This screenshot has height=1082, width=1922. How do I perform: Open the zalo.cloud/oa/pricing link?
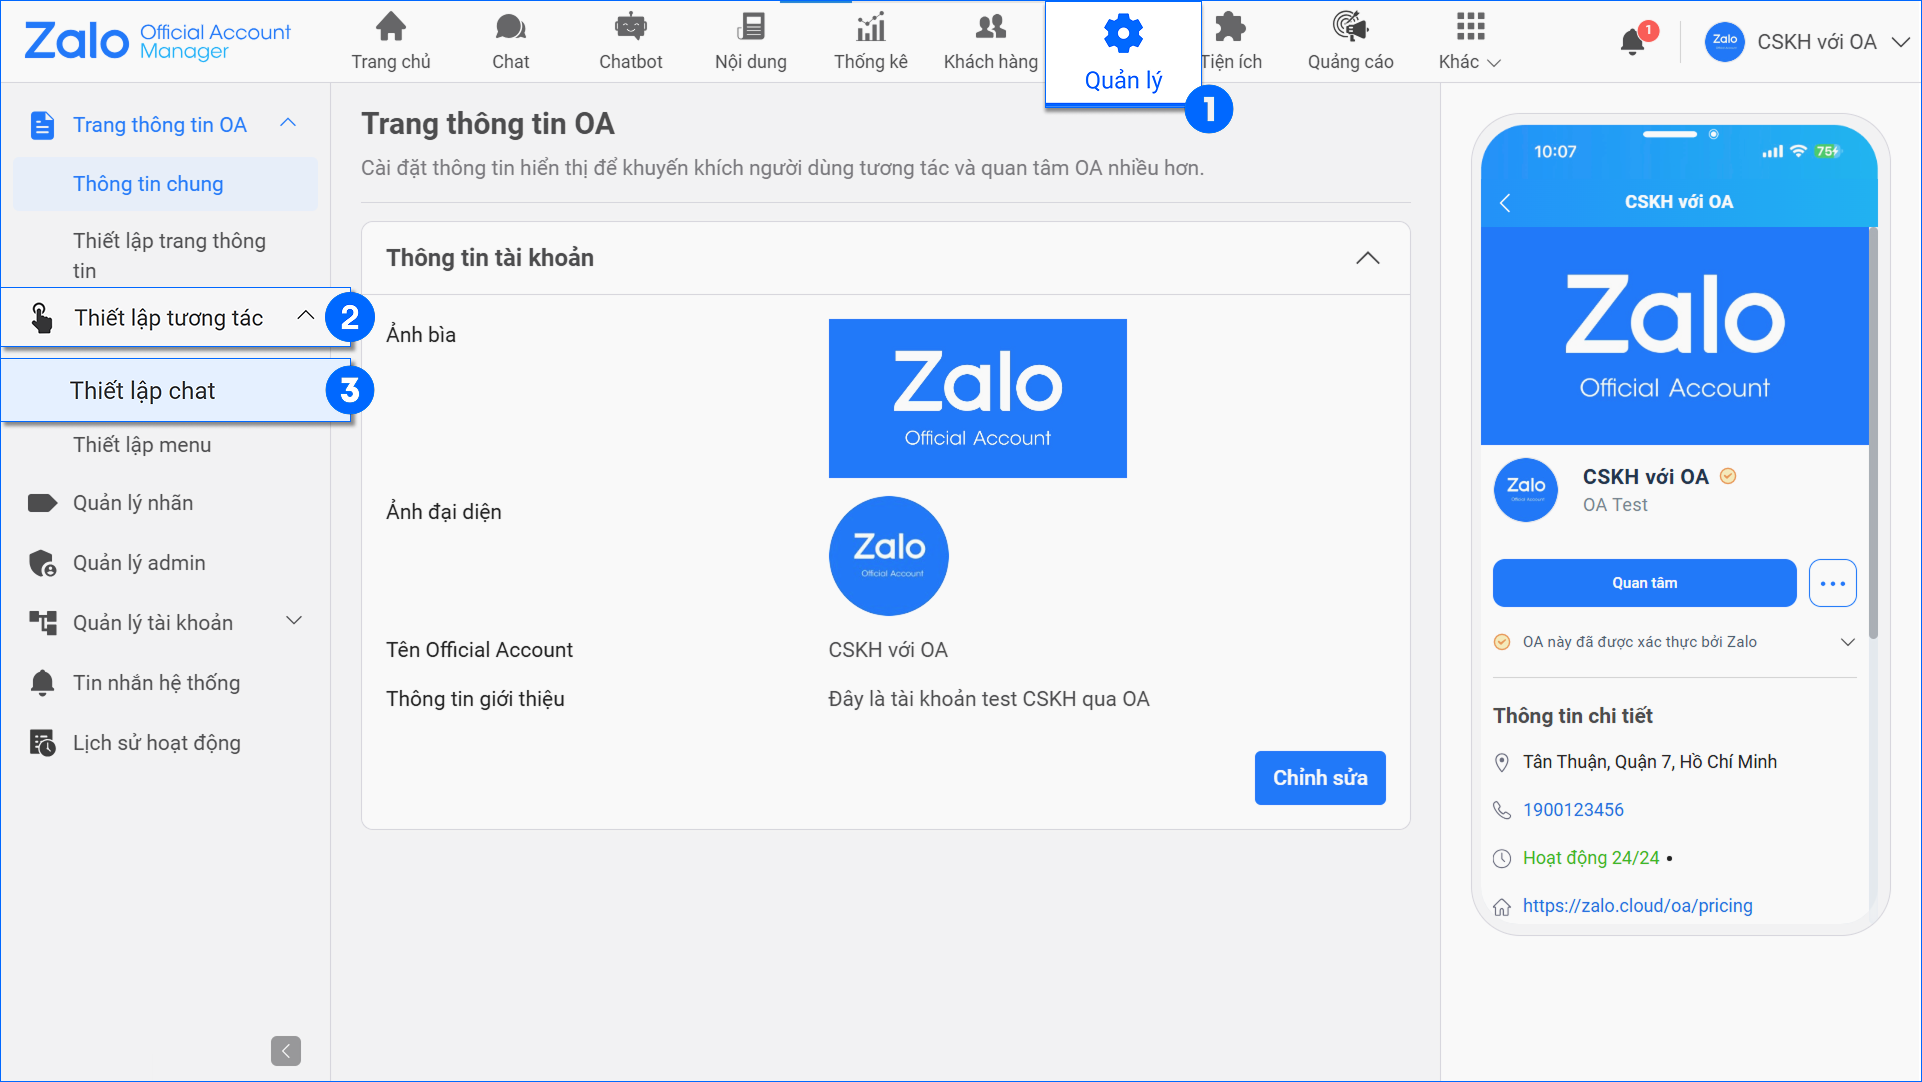coord(1637,906)
